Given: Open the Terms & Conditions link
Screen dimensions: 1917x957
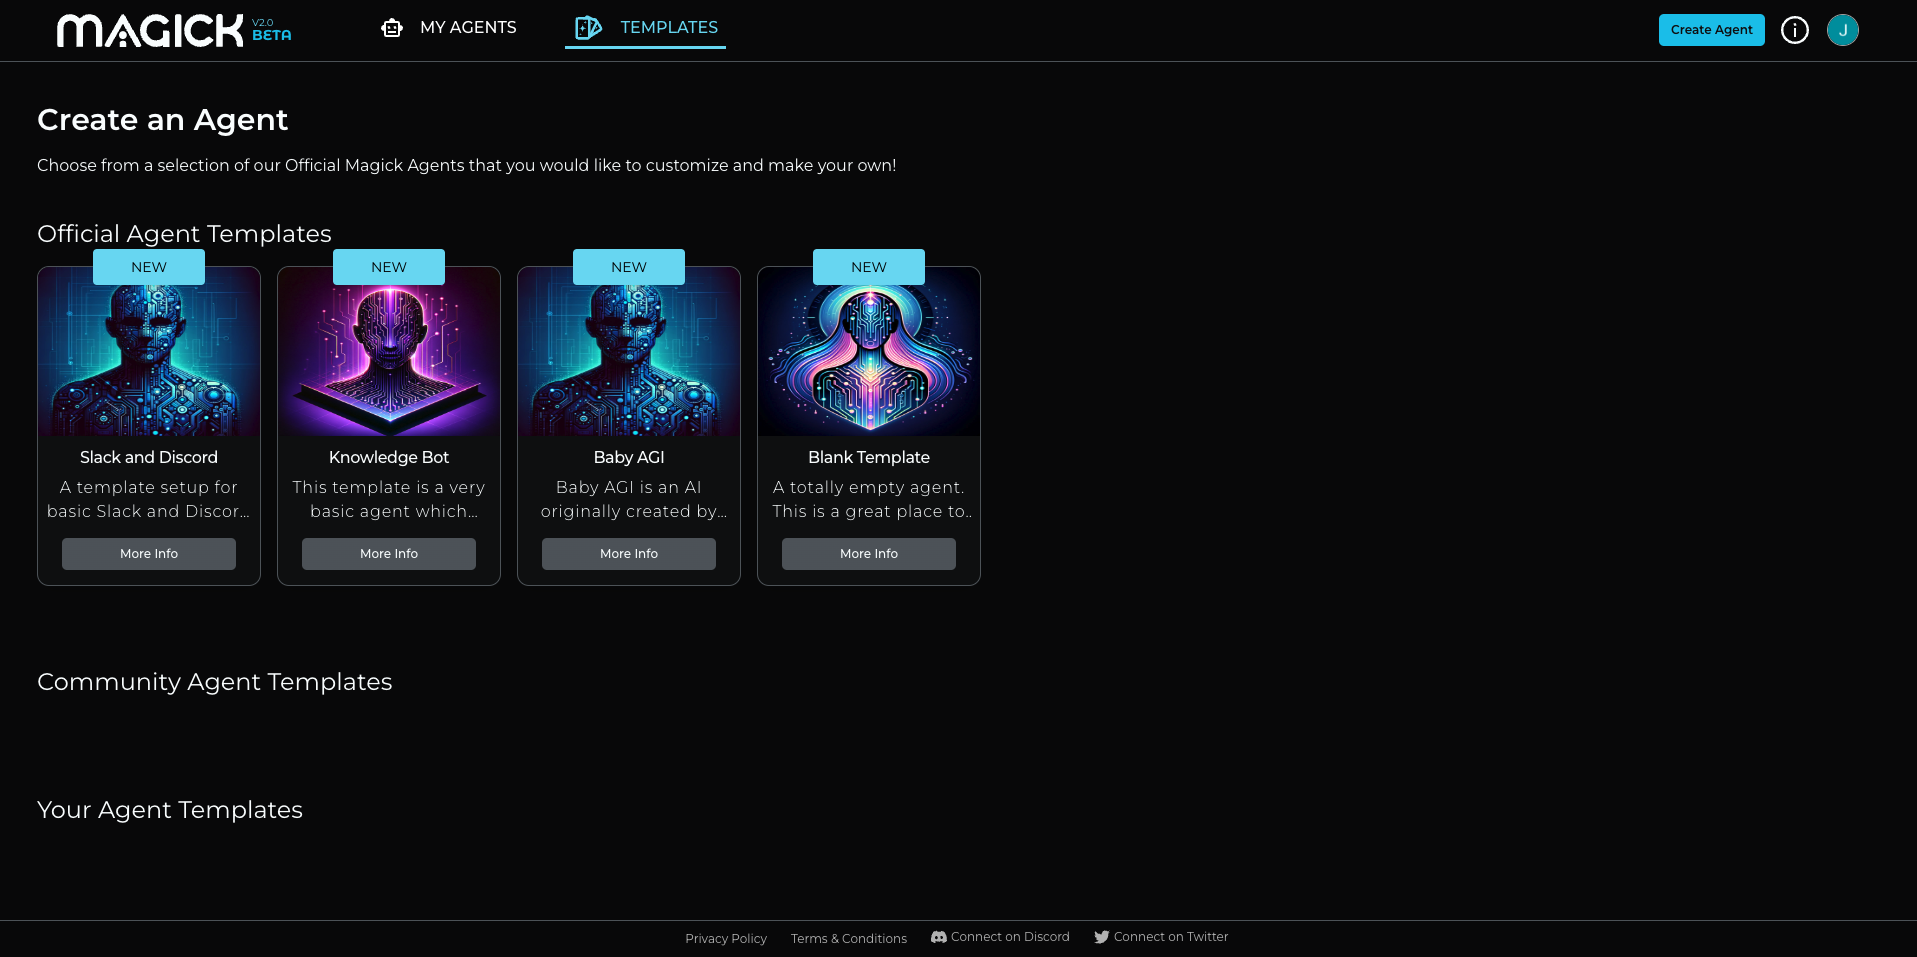Looking at the screenshot, I should [x=848, y=939].
